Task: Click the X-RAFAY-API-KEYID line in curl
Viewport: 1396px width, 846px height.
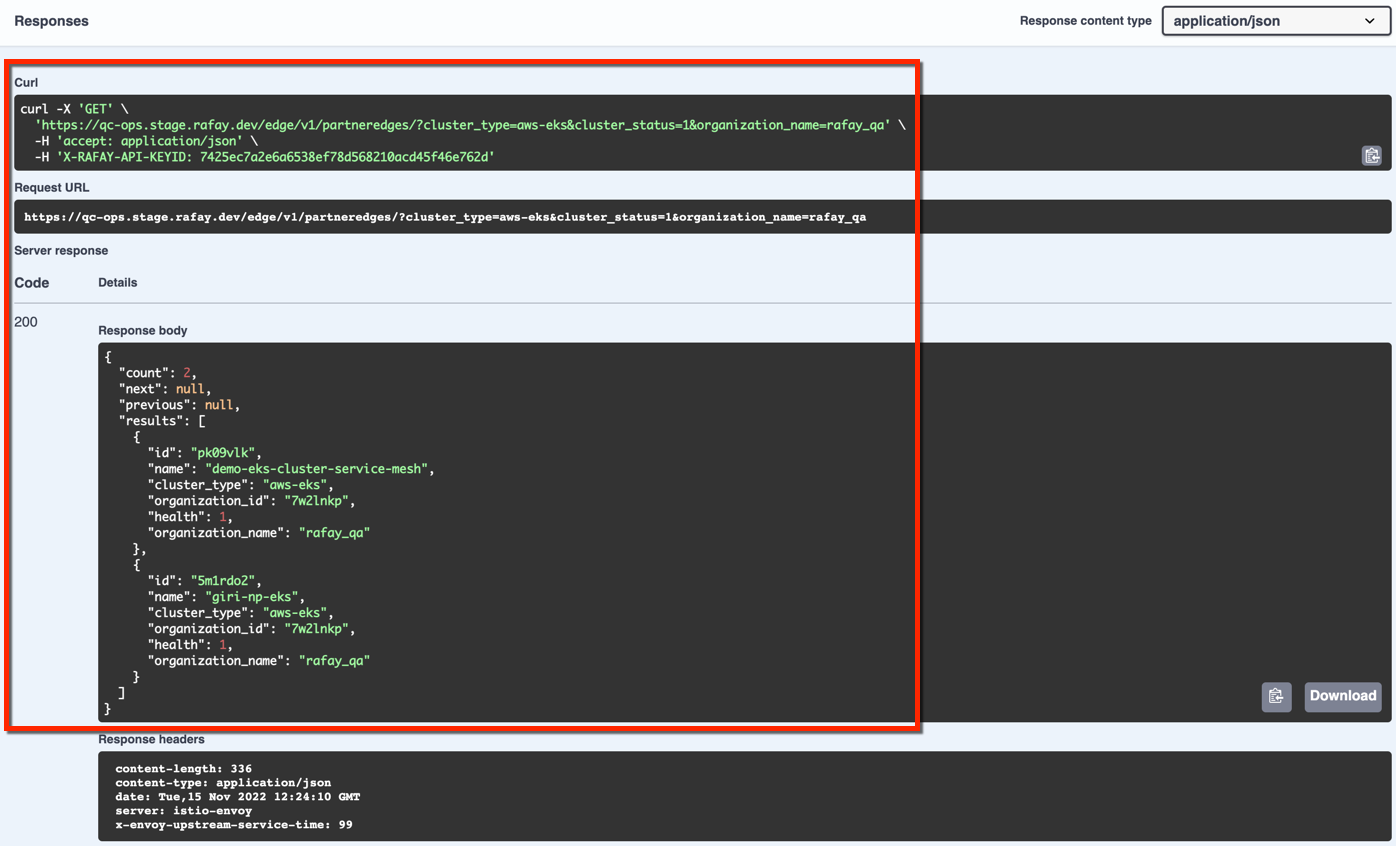Action: click(265, 157)
